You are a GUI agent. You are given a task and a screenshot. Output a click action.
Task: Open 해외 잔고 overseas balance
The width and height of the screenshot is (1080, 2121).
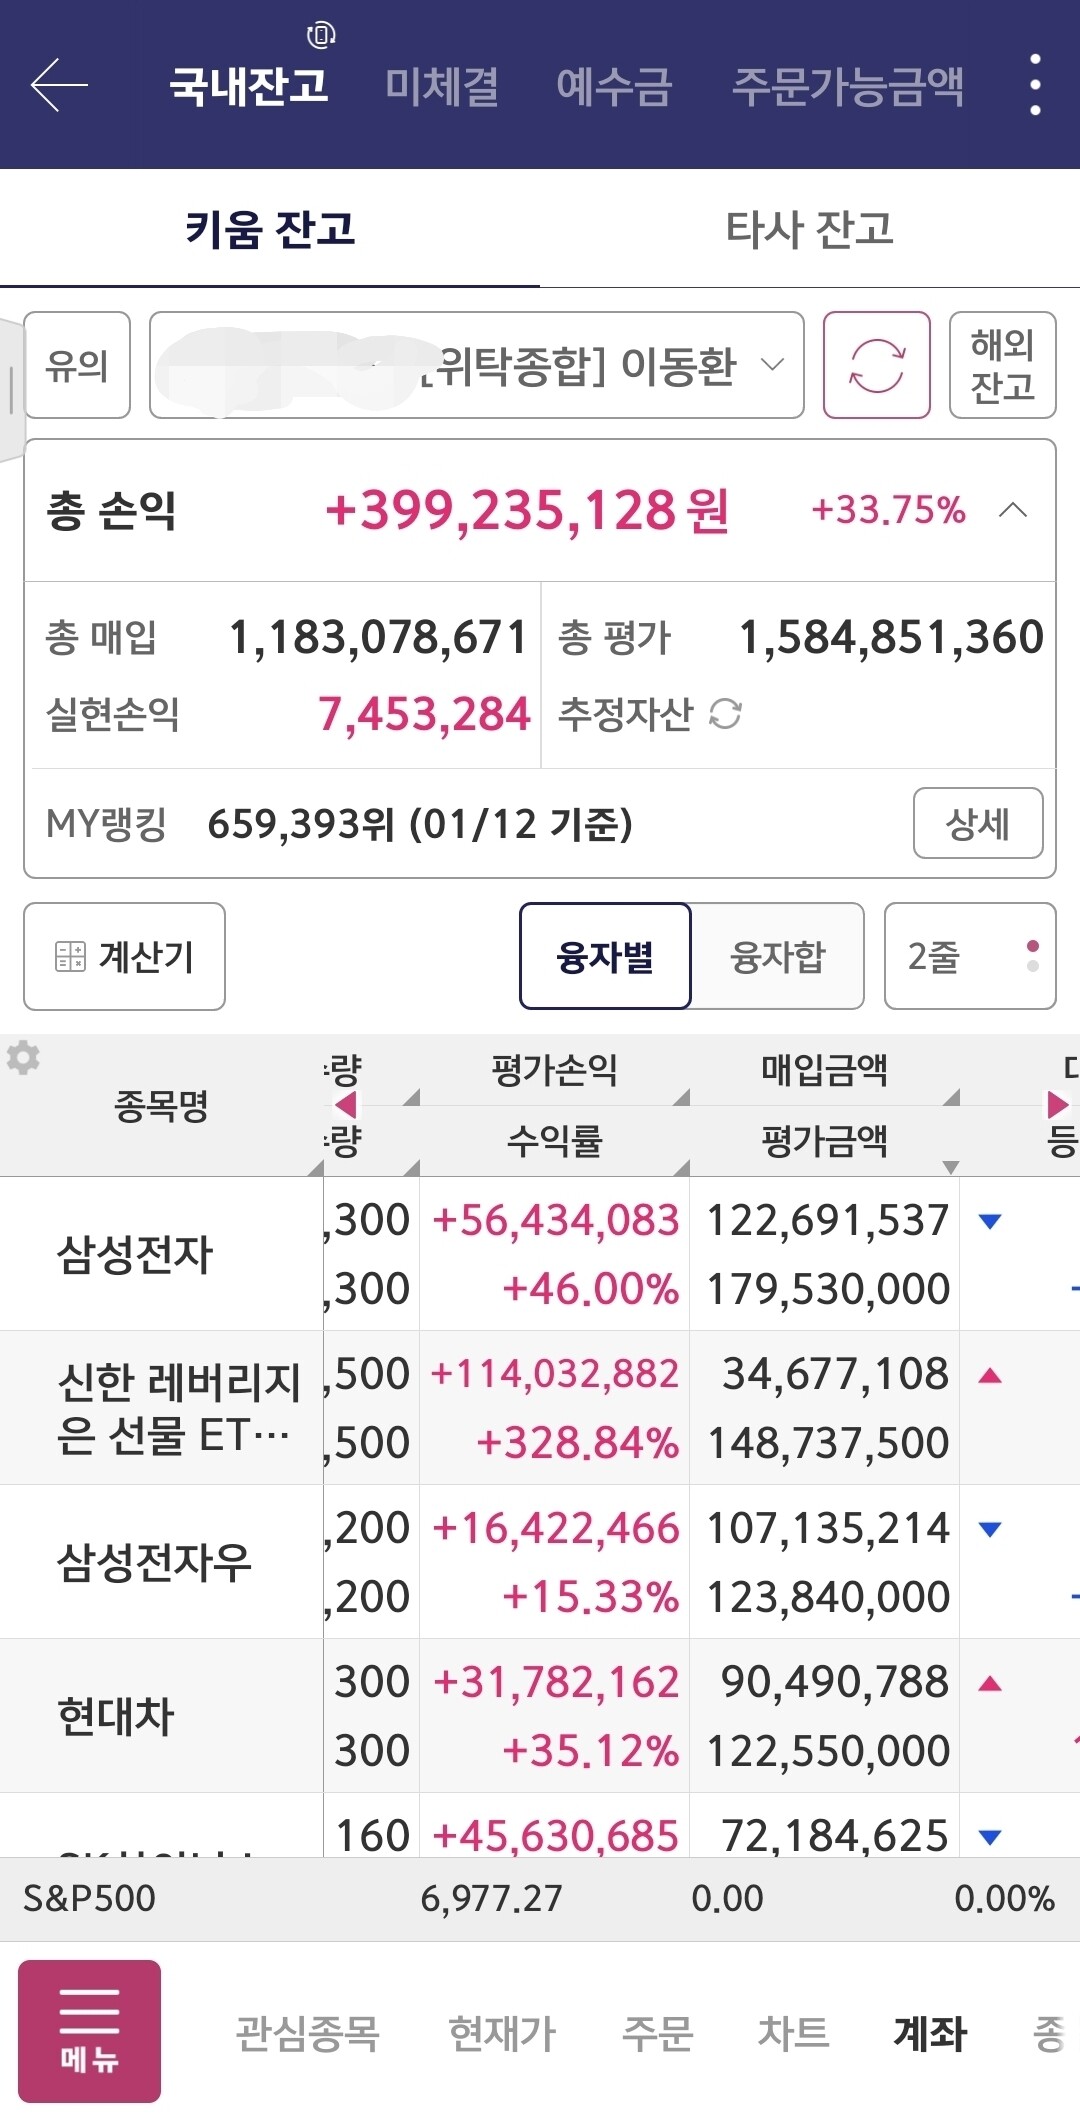[1002, 365]
